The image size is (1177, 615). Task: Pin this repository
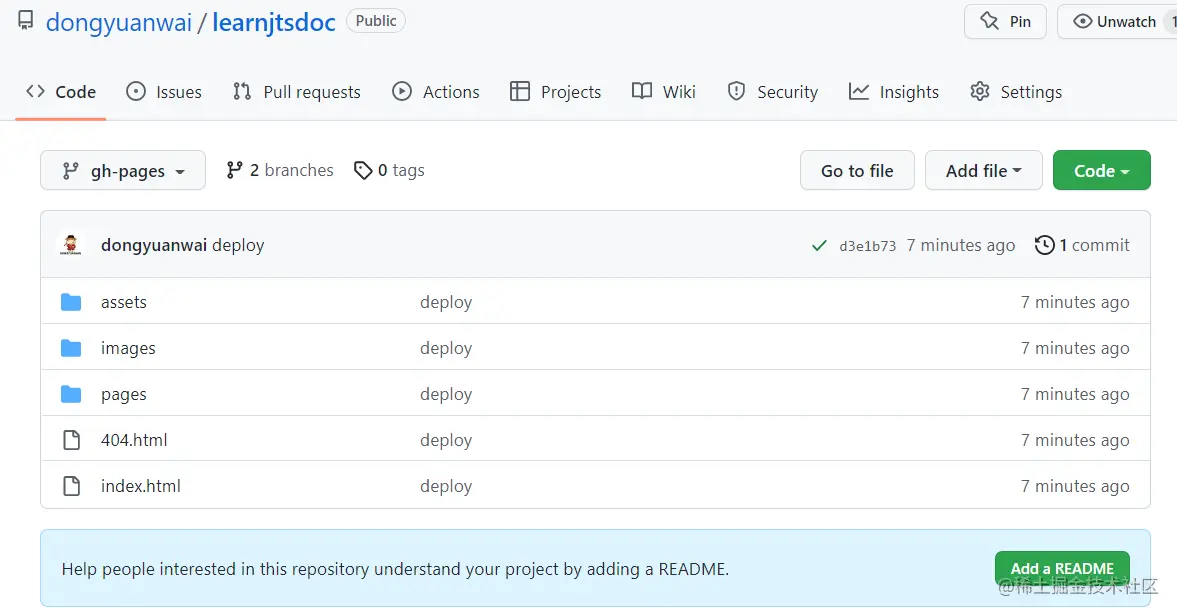click(x=1005, y=21)
